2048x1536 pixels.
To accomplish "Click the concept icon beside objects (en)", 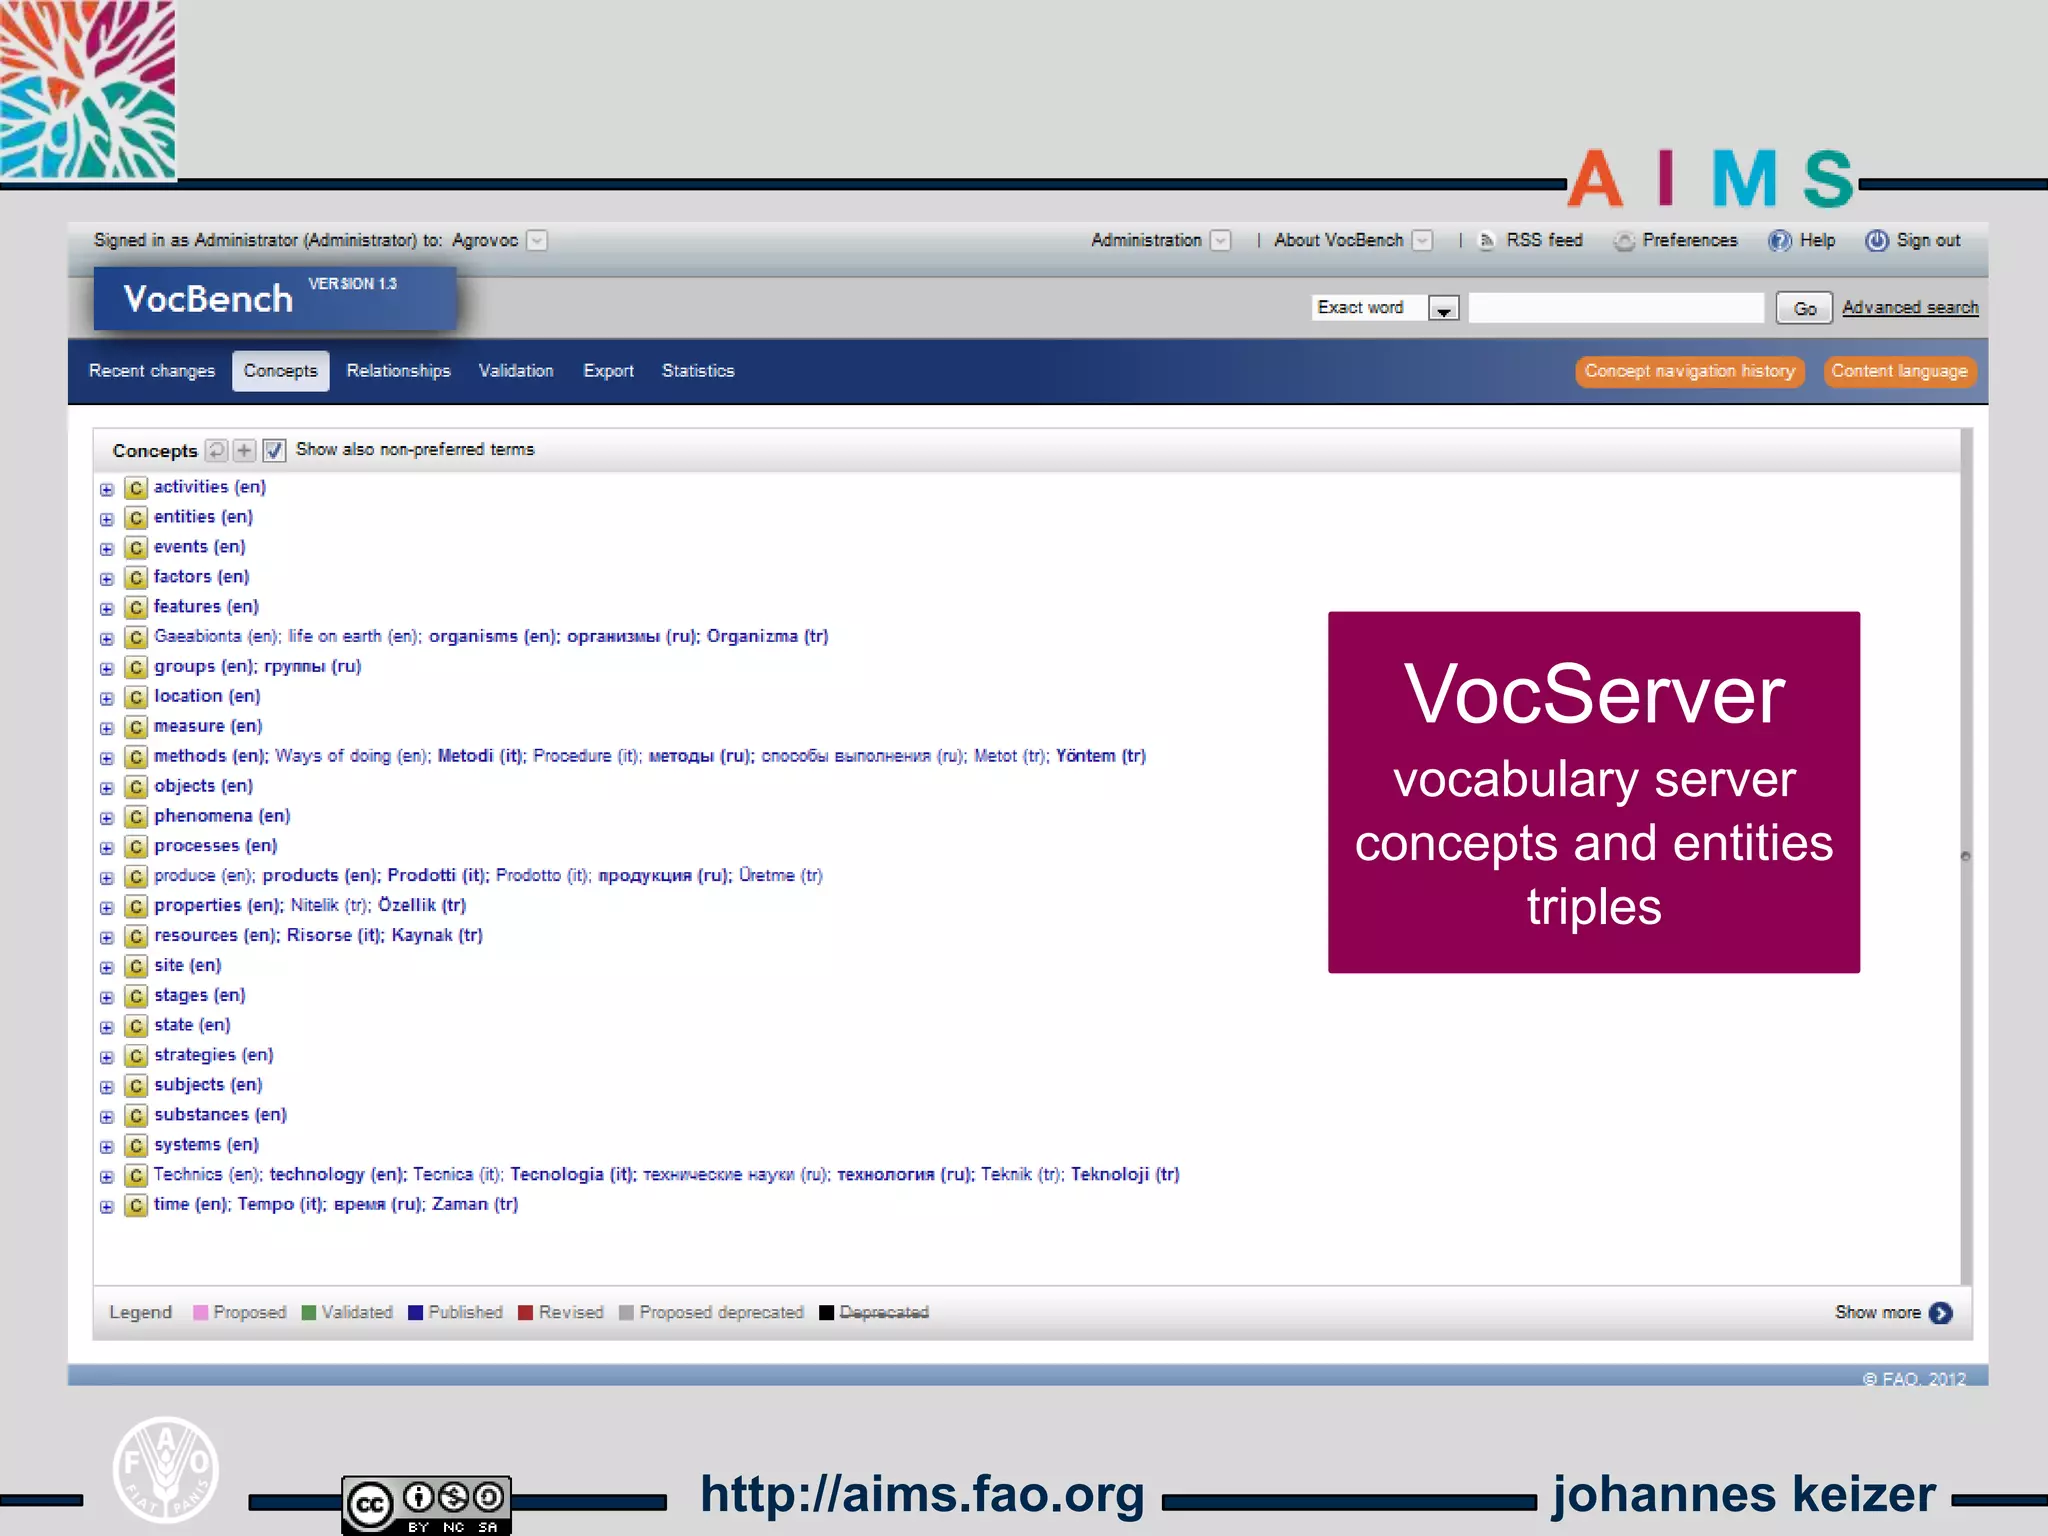I will [x=136, y=787].
